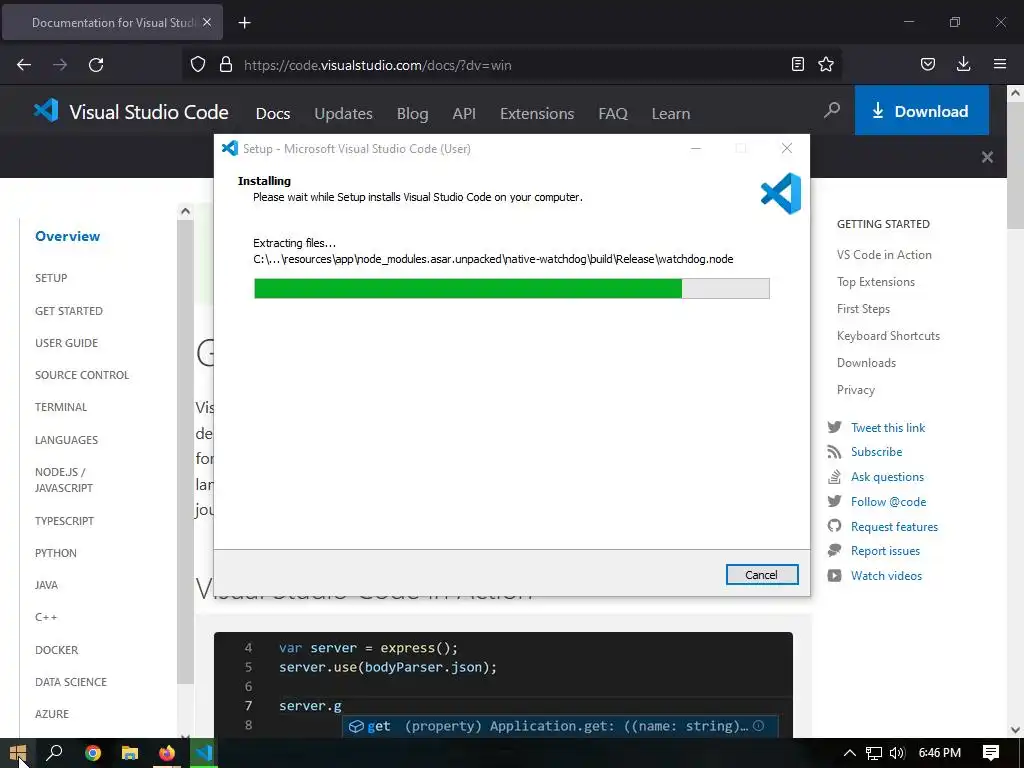Select Overview in the docs sidebar
Image resolution: width=1024 pixels, height=768 pixels.
click(68, 236)
